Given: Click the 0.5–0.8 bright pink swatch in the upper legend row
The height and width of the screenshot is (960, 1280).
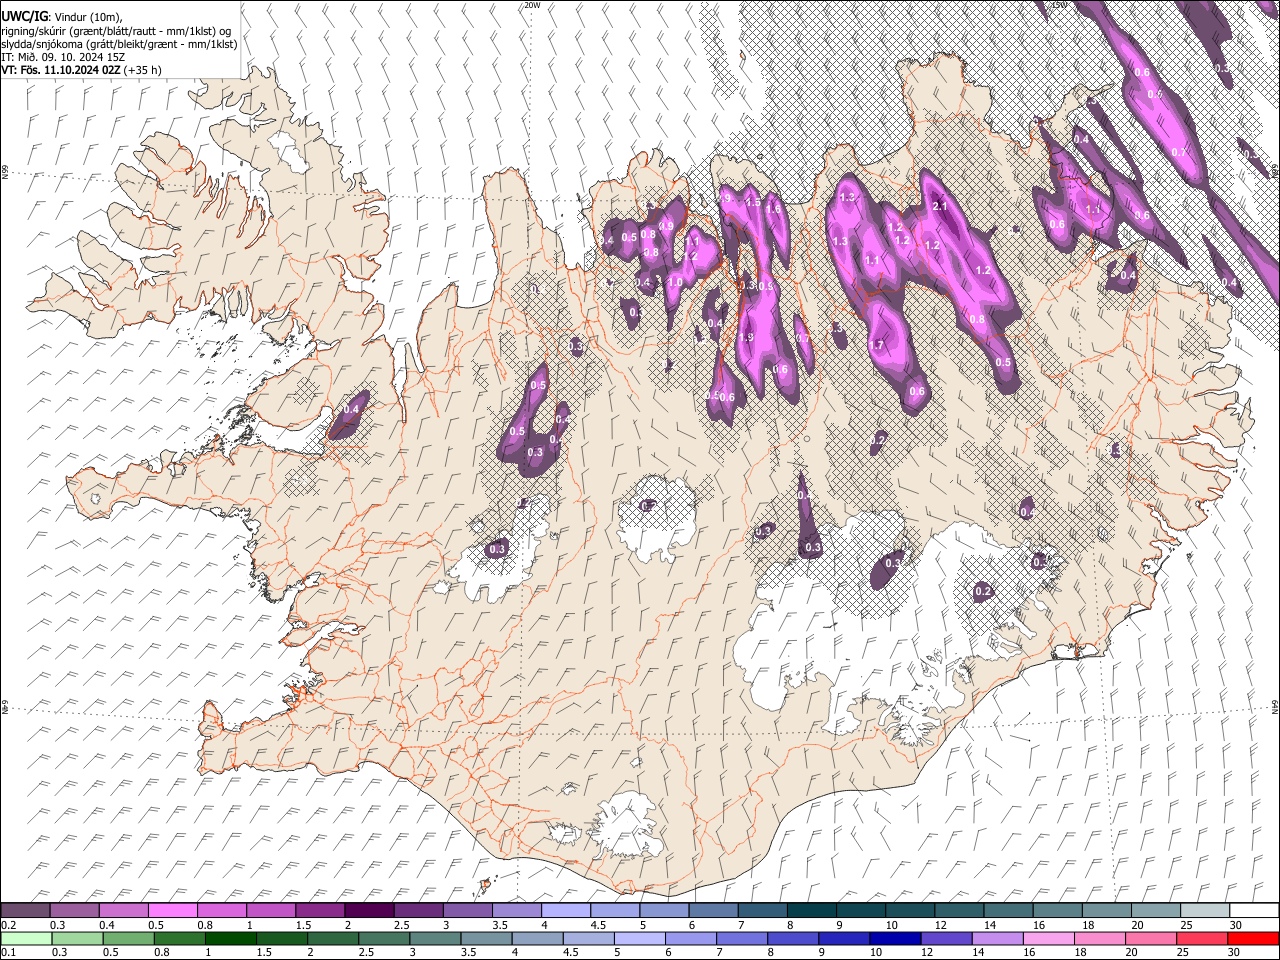Looking at the screenshot, I should tap(173, 910).
